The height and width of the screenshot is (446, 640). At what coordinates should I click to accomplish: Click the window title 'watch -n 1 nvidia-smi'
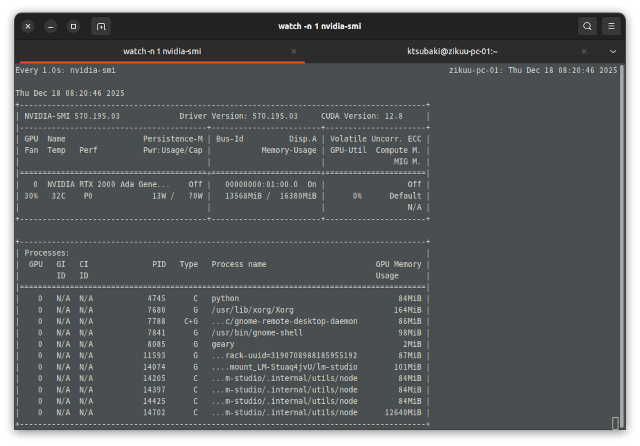tap(319, 26)
